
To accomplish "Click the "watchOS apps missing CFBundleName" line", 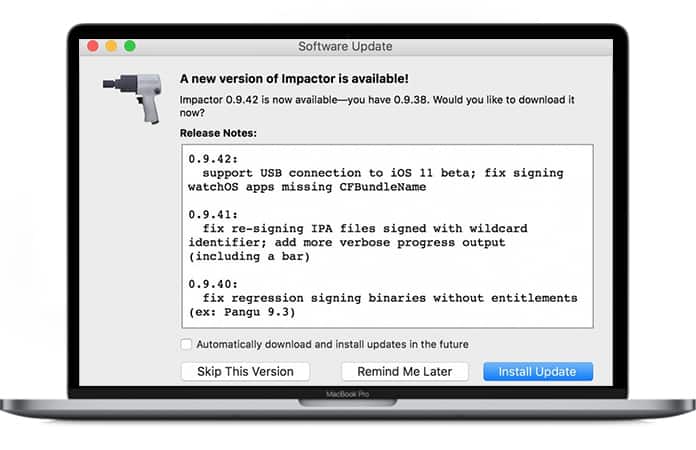I will click(307, 187).
